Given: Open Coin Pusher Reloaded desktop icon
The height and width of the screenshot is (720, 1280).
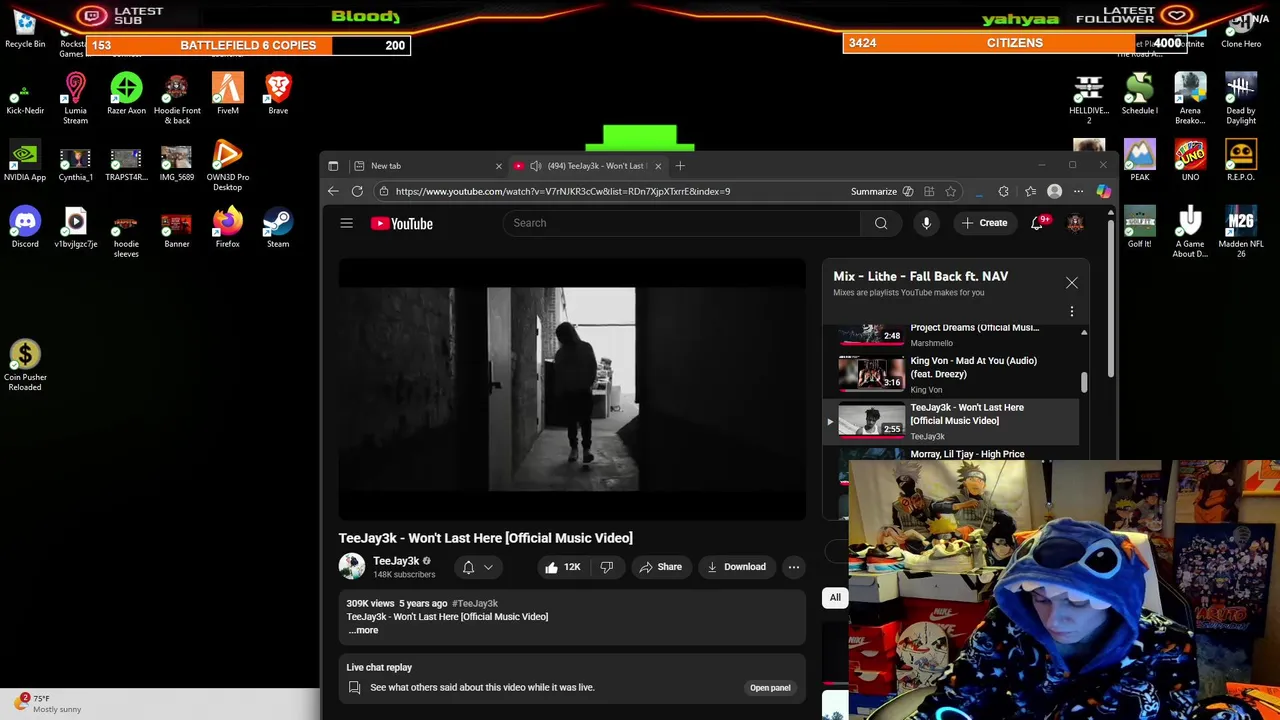Looking at the screenshot, I should click(x=25, y=366).
